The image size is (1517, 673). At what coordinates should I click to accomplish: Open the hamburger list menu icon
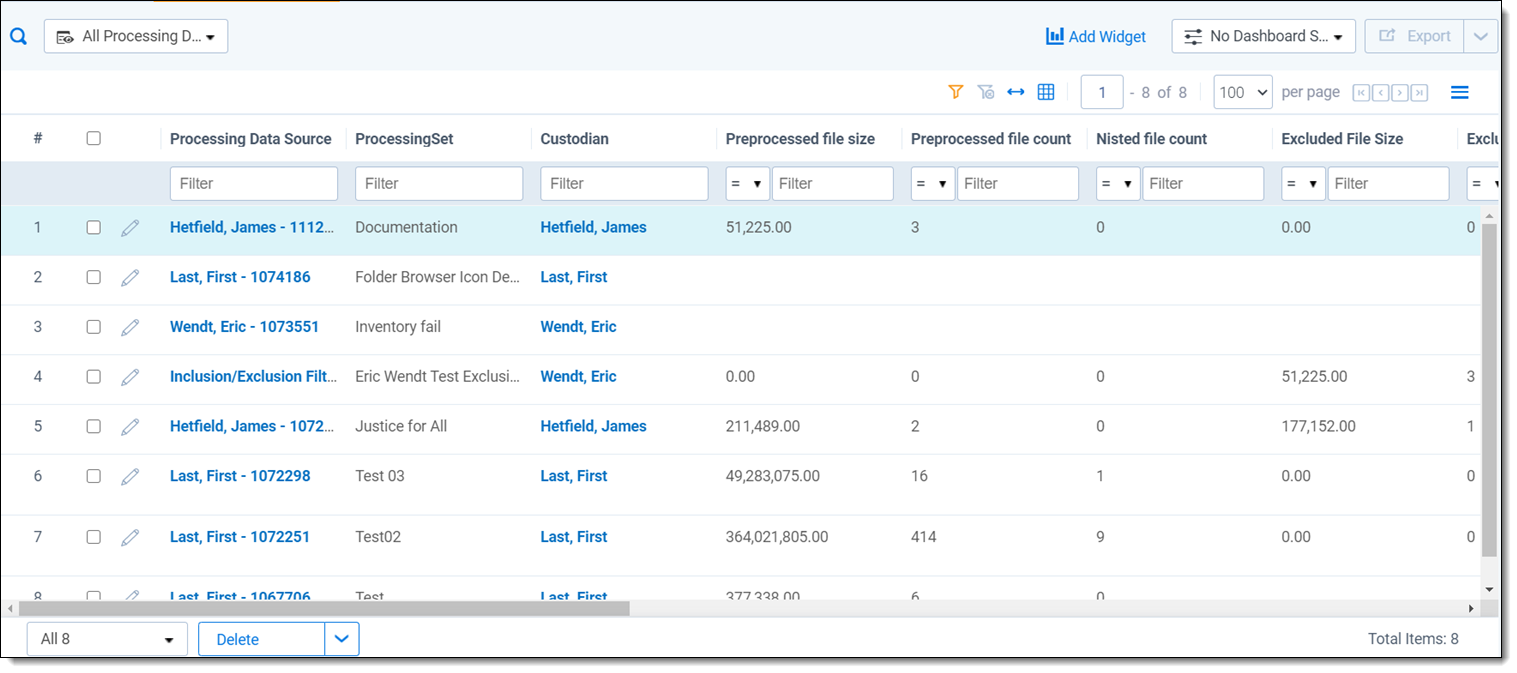click(1459, 92)
